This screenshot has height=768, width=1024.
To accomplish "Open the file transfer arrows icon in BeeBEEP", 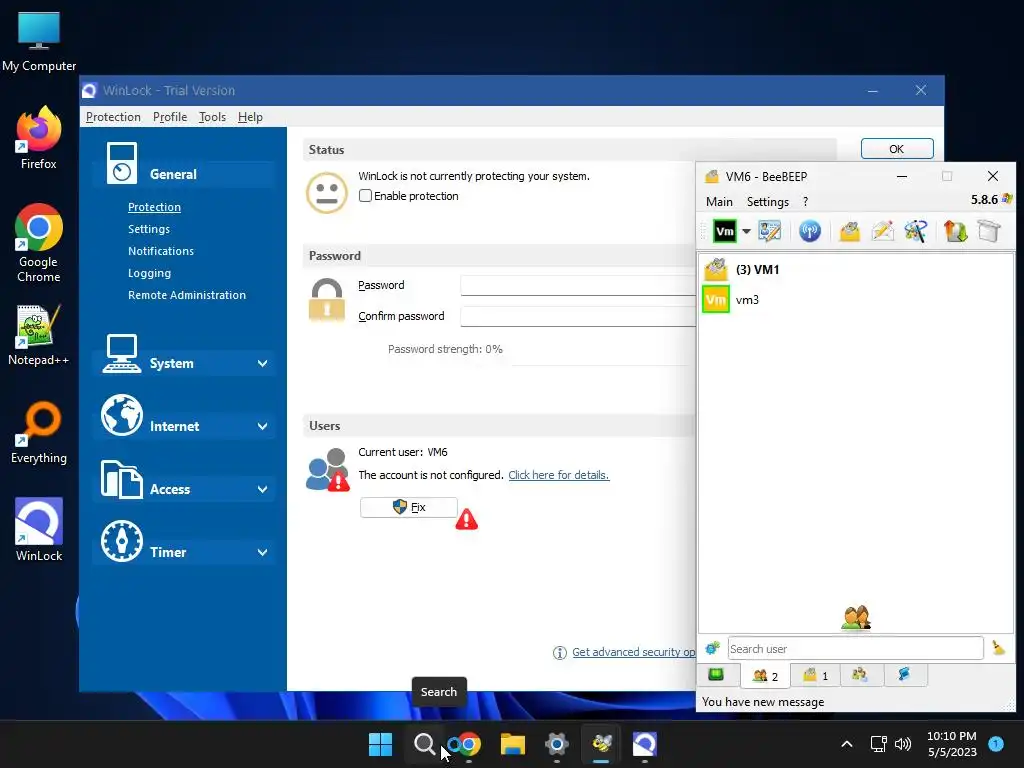I will (x=955, y=231).
